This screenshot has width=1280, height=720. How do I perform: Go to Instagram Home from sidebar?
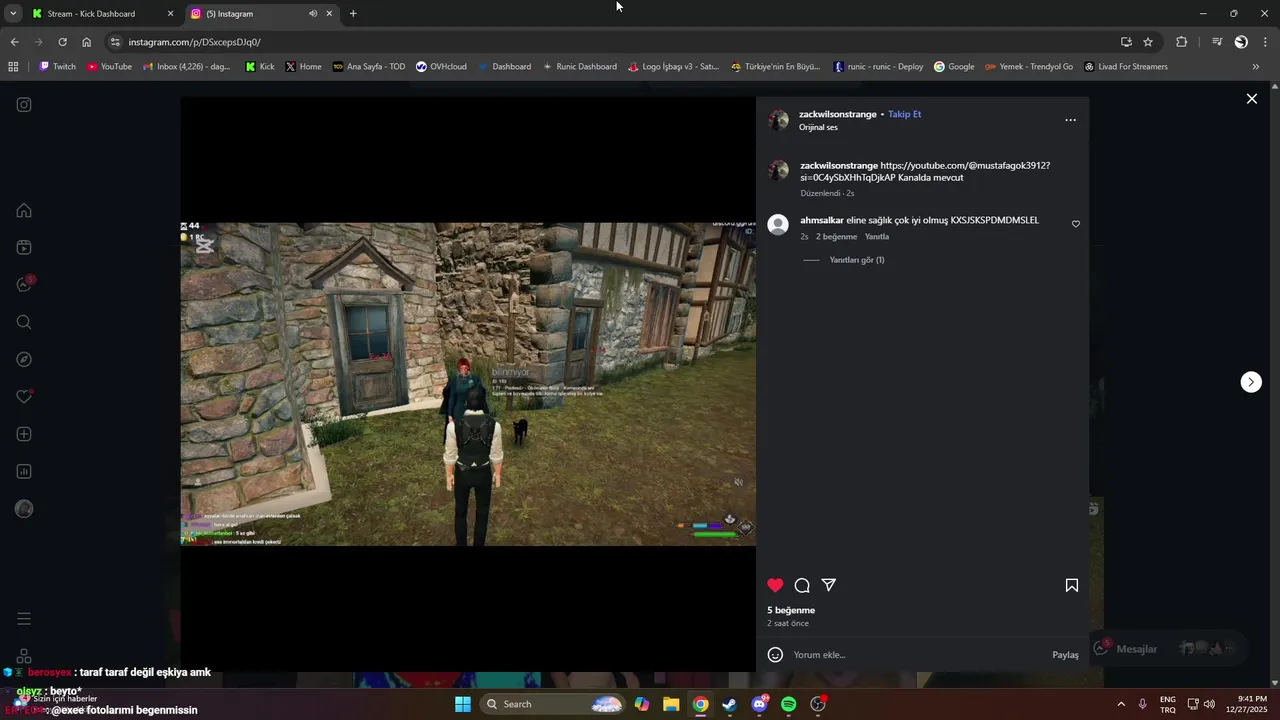tap(24, 210)
